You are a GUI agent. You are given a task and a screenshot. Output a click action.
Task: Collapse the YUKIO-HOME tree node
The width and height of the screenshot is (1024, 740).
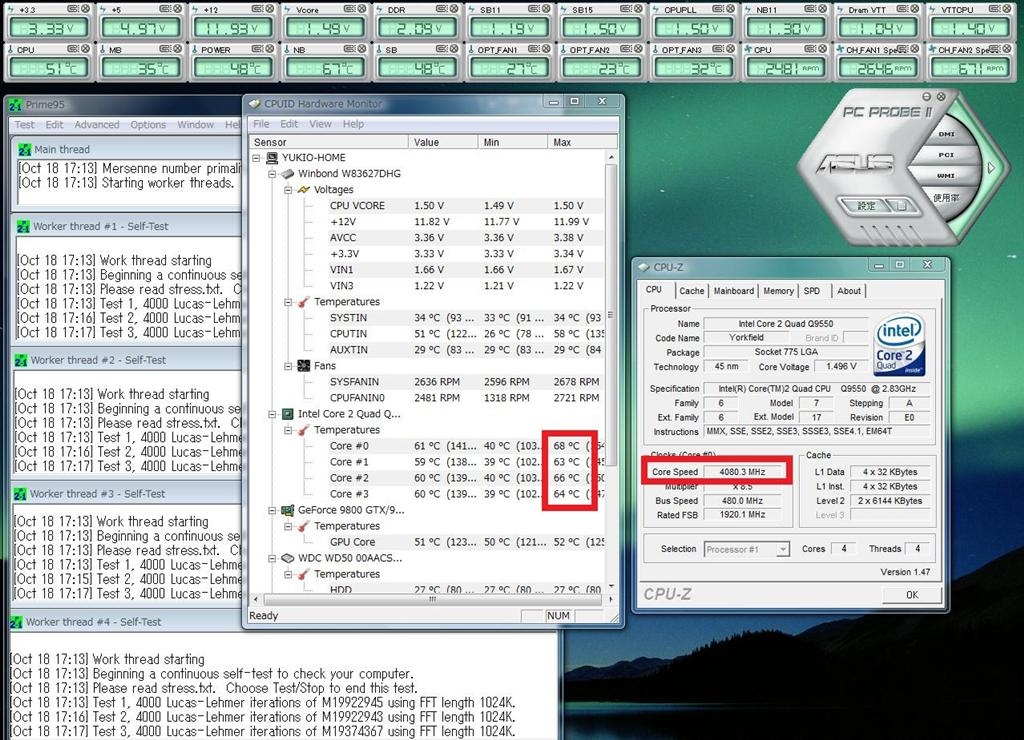[257, 158]
